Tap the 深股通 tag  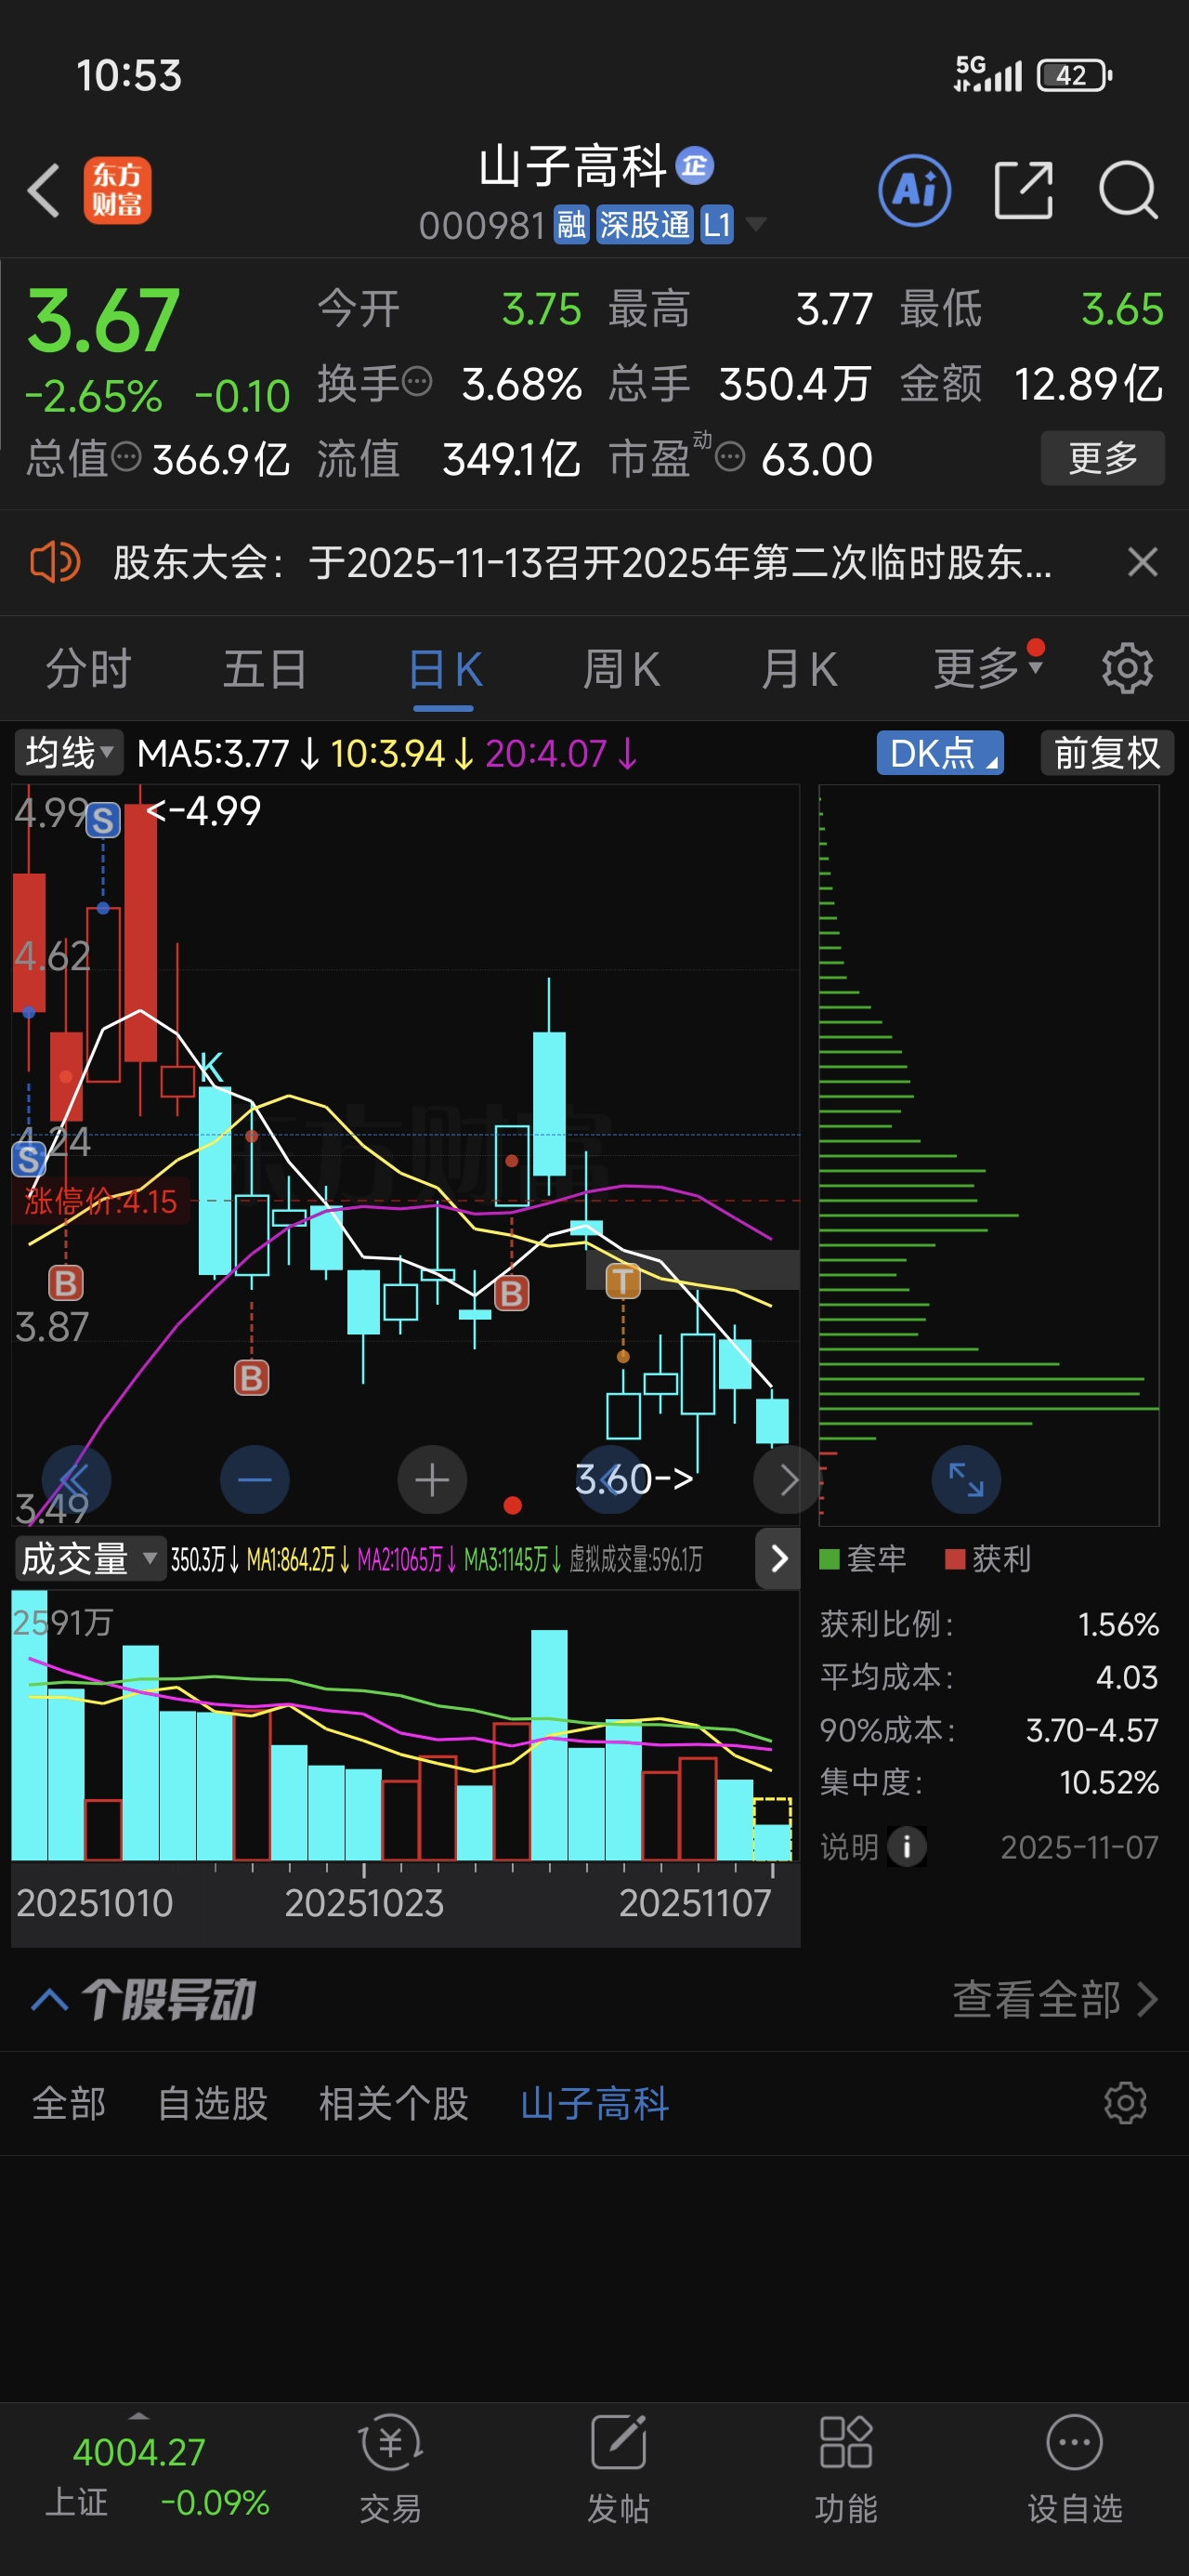point(644,225)
